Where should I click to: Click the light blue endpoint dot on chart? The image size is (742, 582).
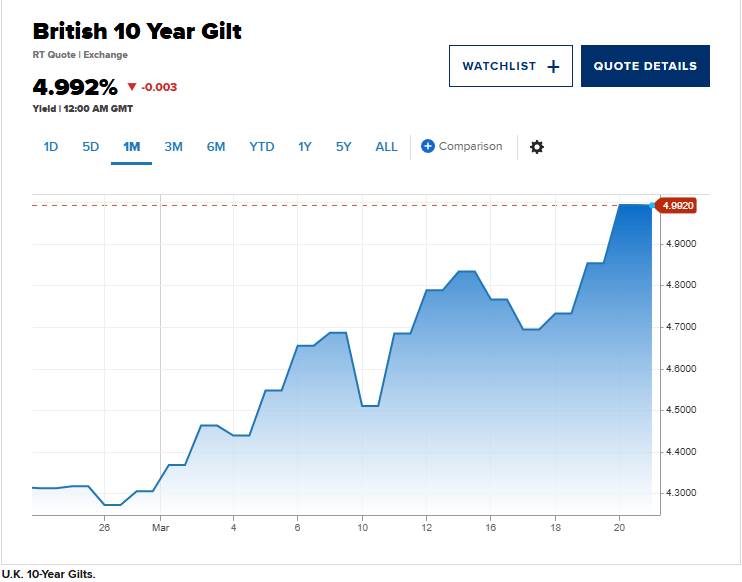click(x=652, y=205)
